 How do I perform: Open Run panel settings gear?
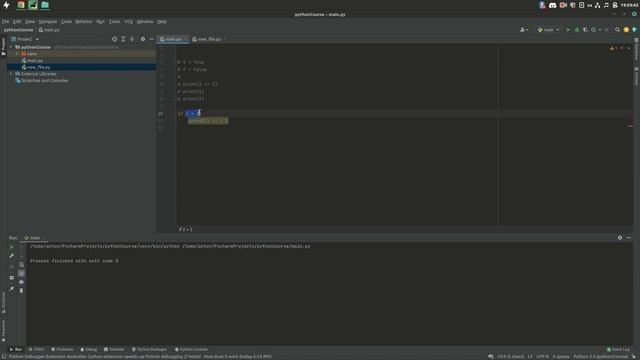coord(620,238)
